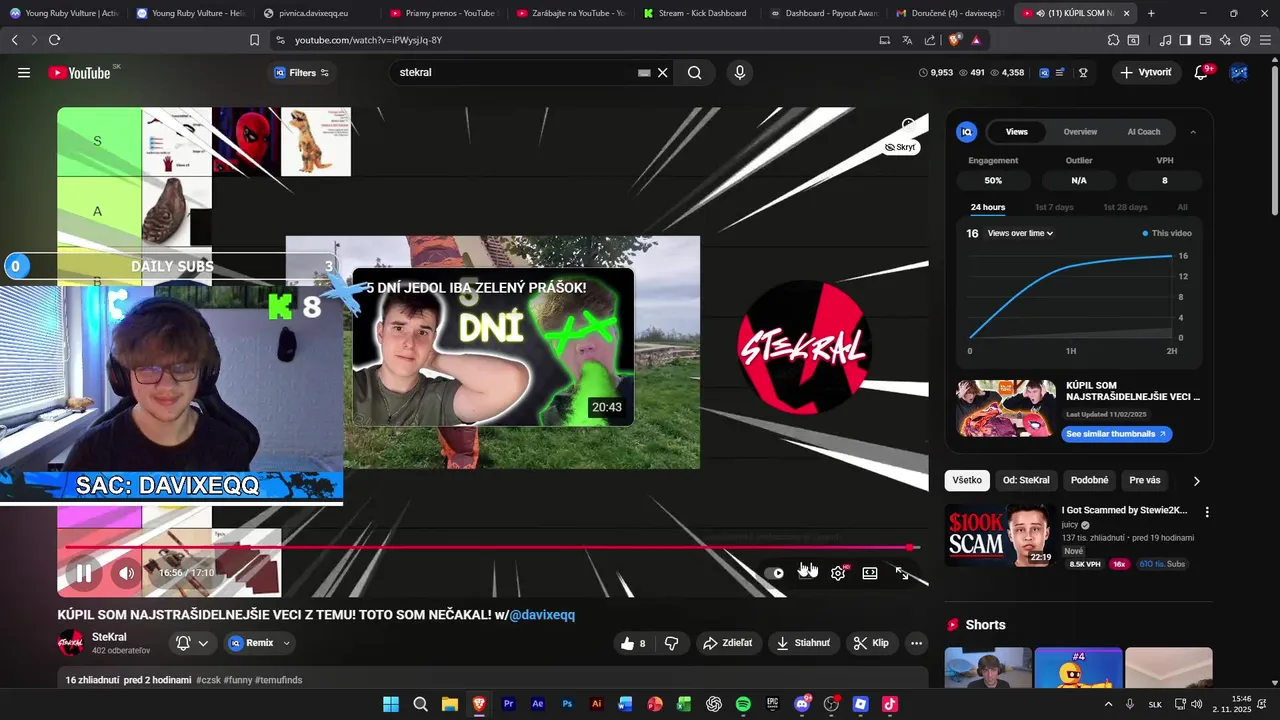Click the trophy icon in vidIQ bar
Viewport: 1280px width, 720px height.
pyautogui.click(x=1083, y=73)
